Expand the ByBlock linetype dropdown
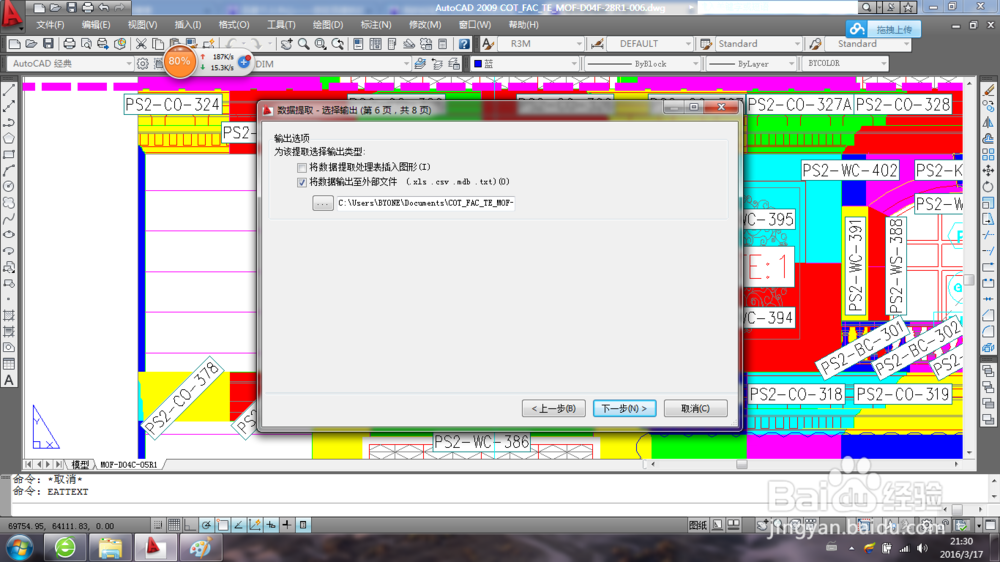This screenshot has width=1000, height=562. pos(695,64)
